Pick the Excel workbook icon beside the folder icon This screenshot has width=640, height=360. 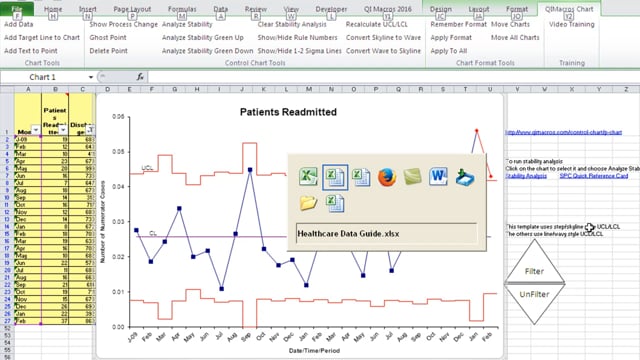335,203
